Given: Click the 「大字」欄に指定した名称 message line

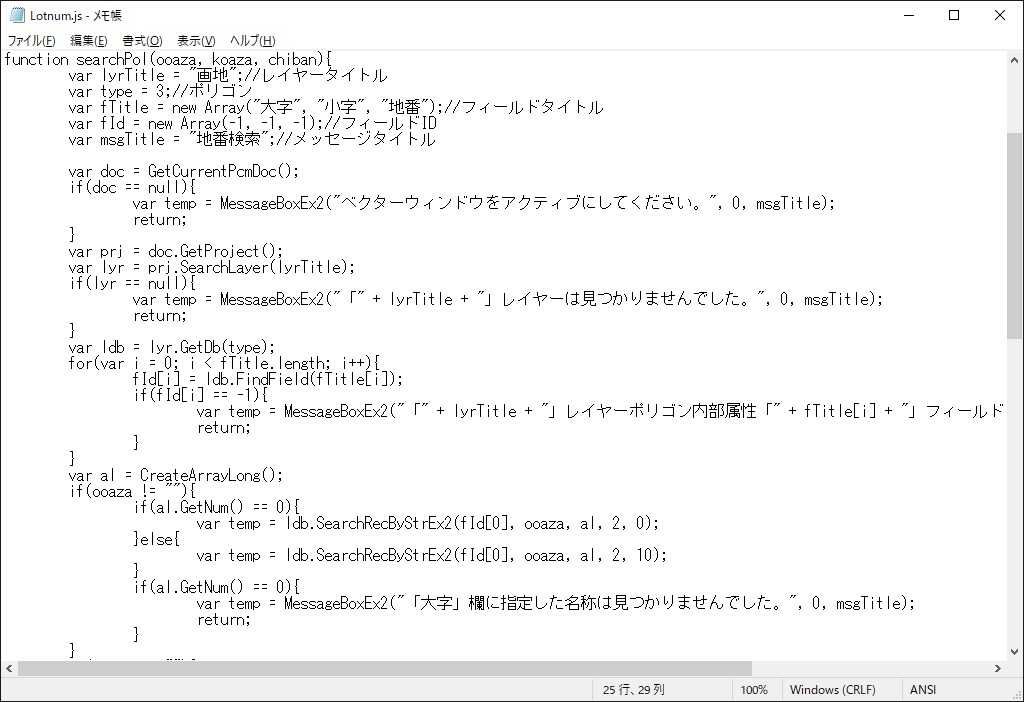Looking at the screenshot, I should (556, 603).
